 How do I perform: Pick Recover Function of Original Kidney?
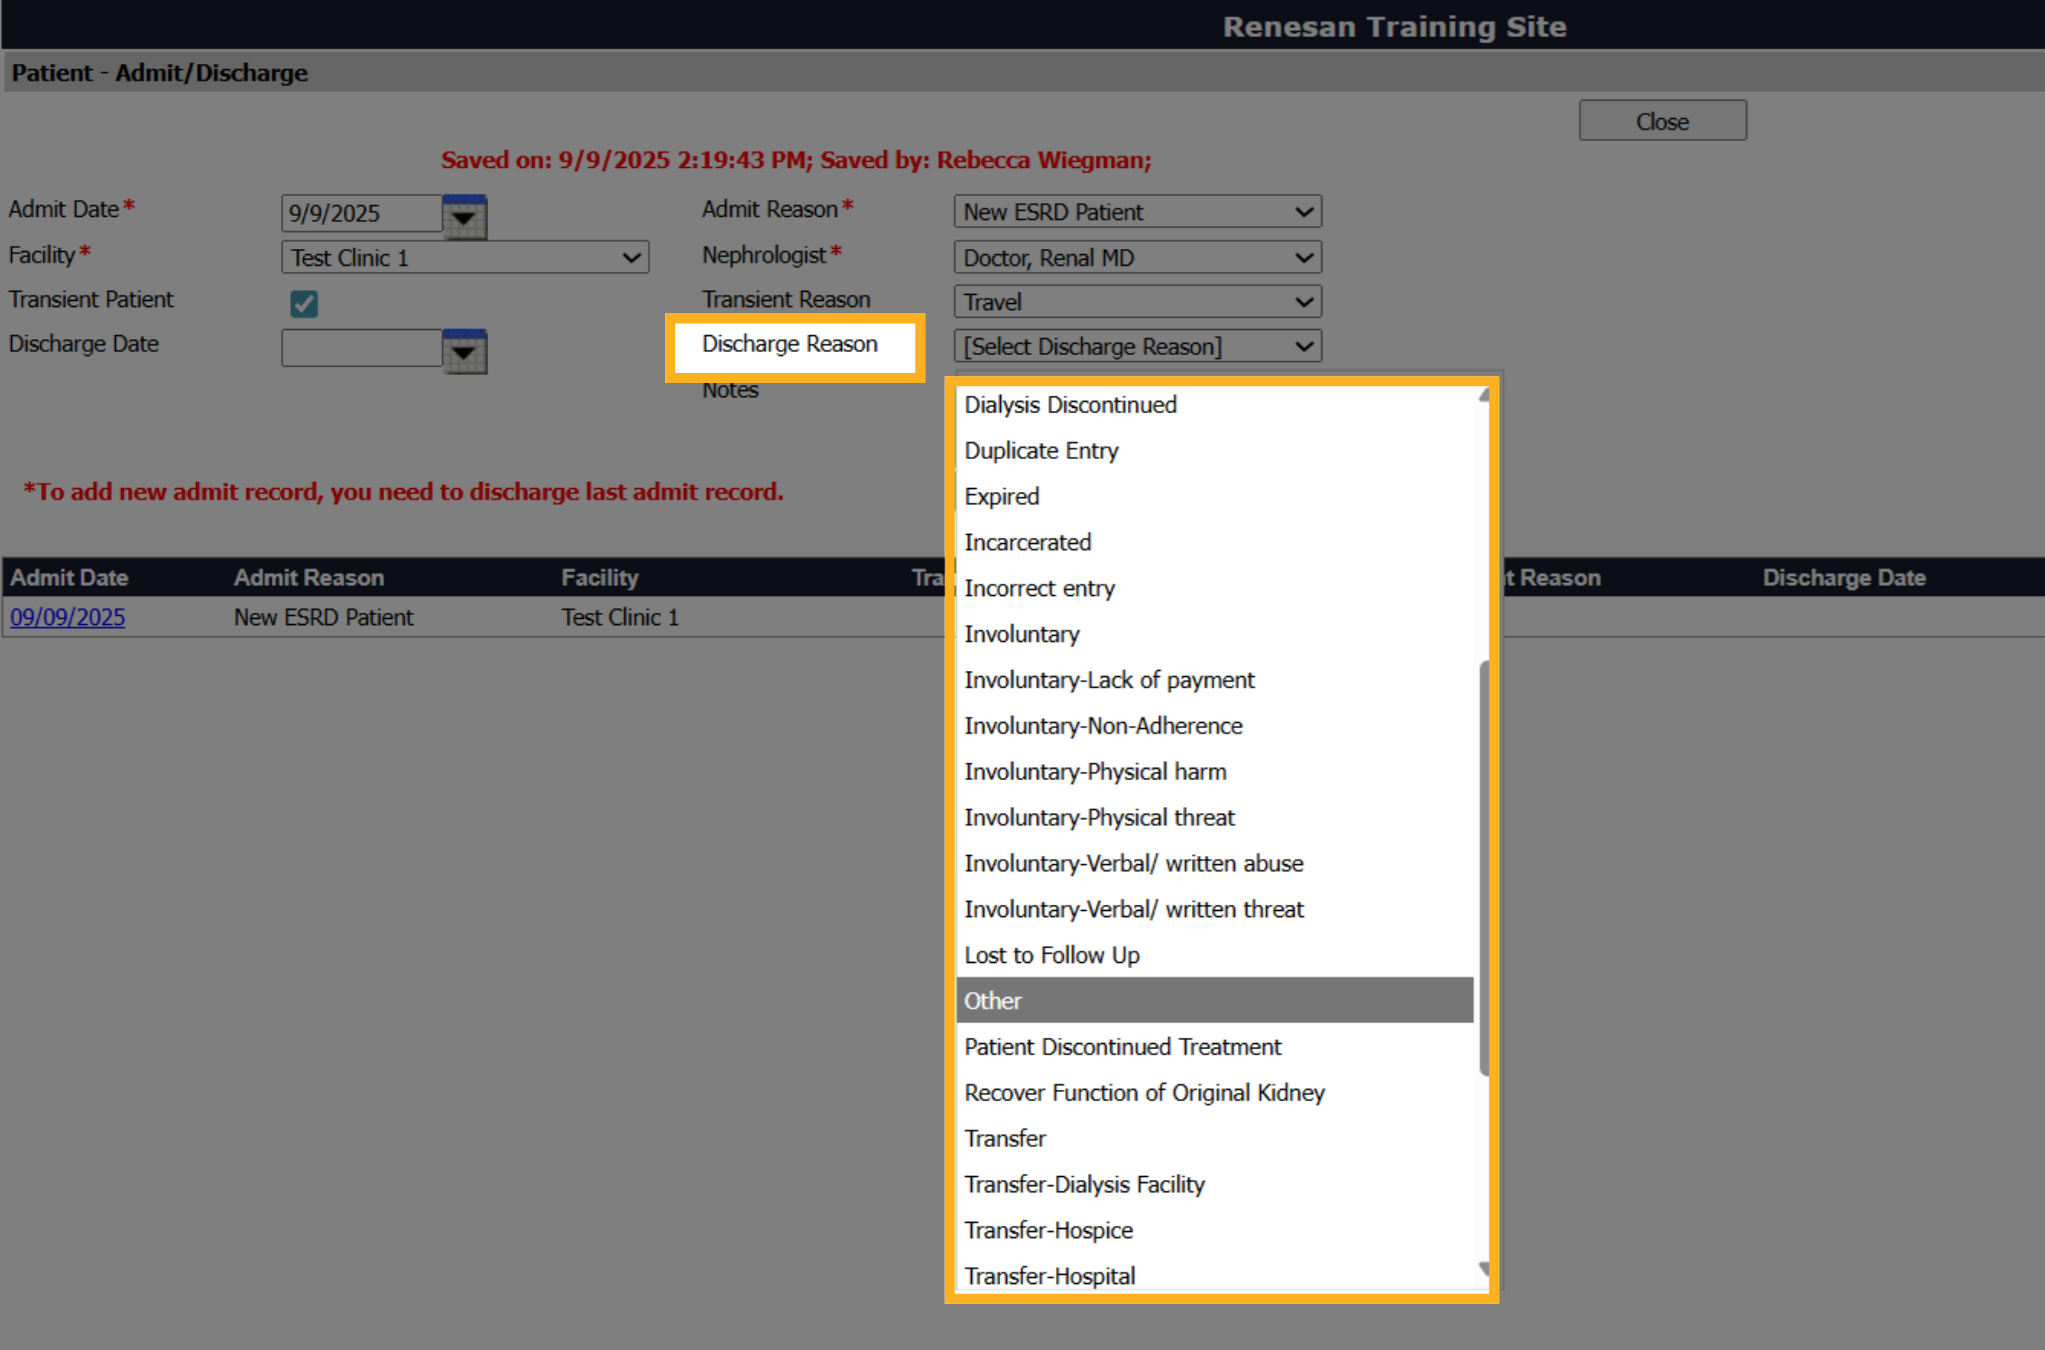click(1215, 1094)
